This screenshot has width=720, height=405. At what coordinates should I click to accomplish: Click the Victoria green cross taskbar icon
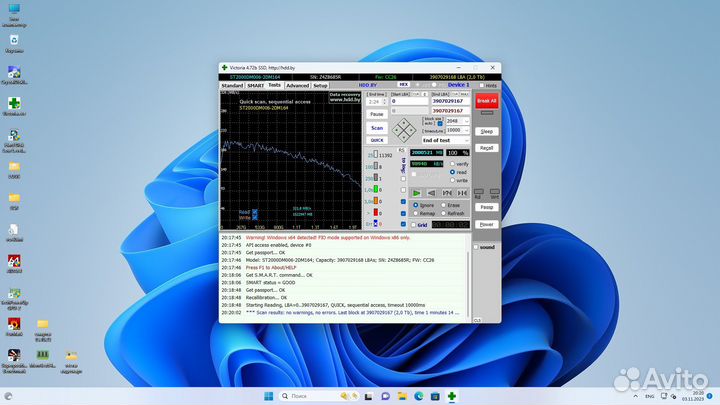click(452, 396)
